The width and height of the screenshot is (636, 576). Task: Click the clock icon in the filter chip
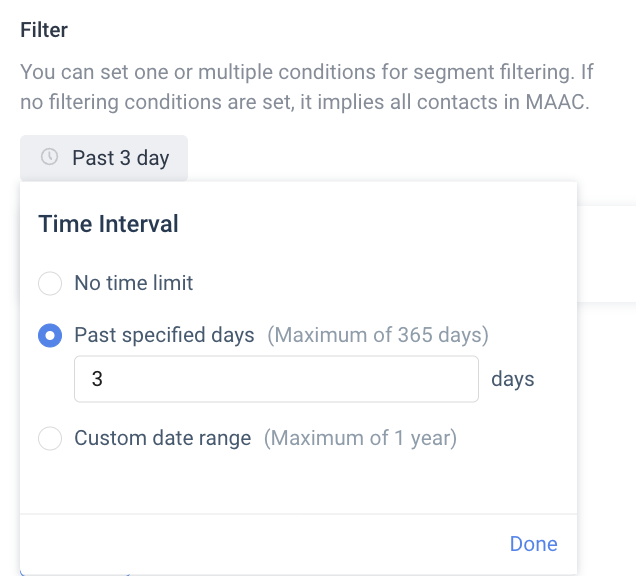49,158
